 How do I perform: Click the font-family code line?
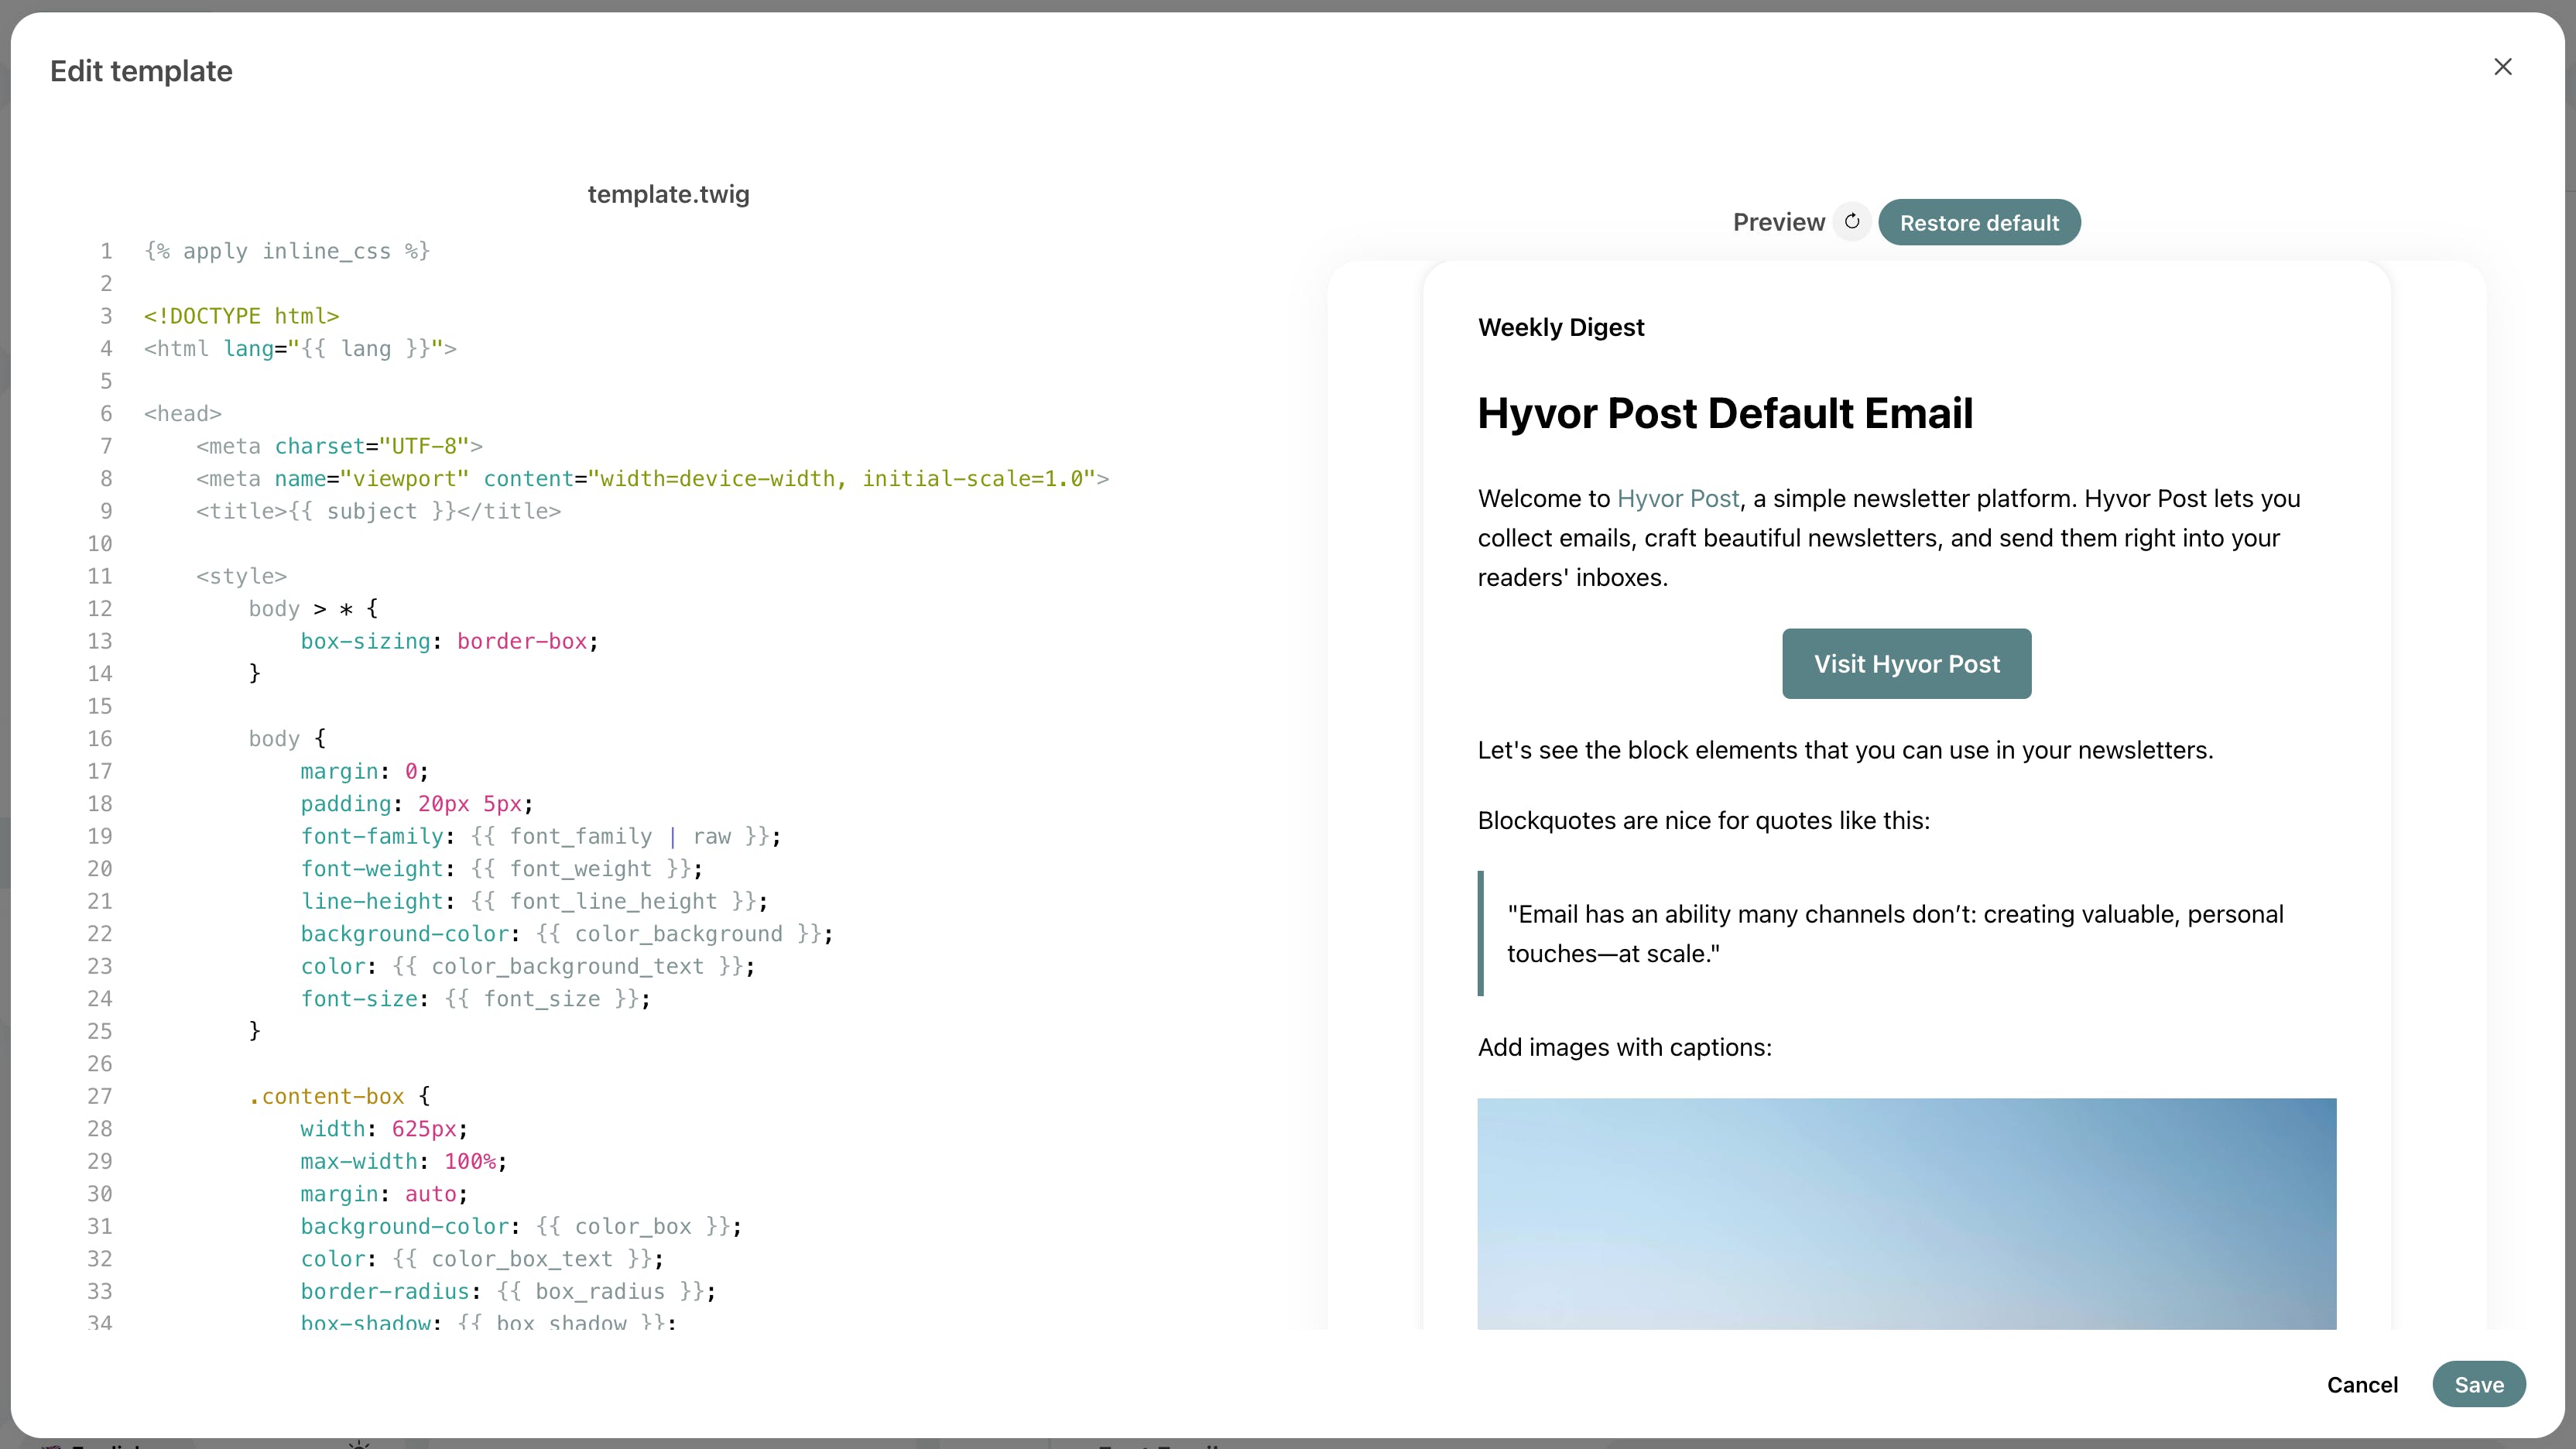(x=540, y=836)
